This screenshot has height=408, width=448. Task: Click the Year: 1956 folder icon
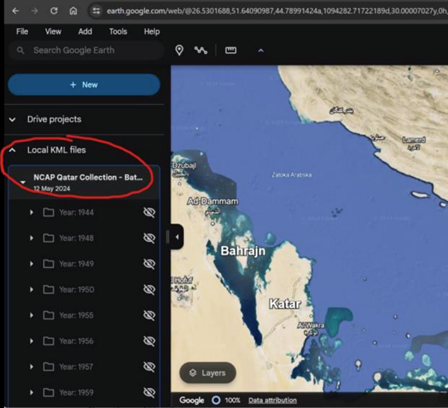[x=49, y=341]
